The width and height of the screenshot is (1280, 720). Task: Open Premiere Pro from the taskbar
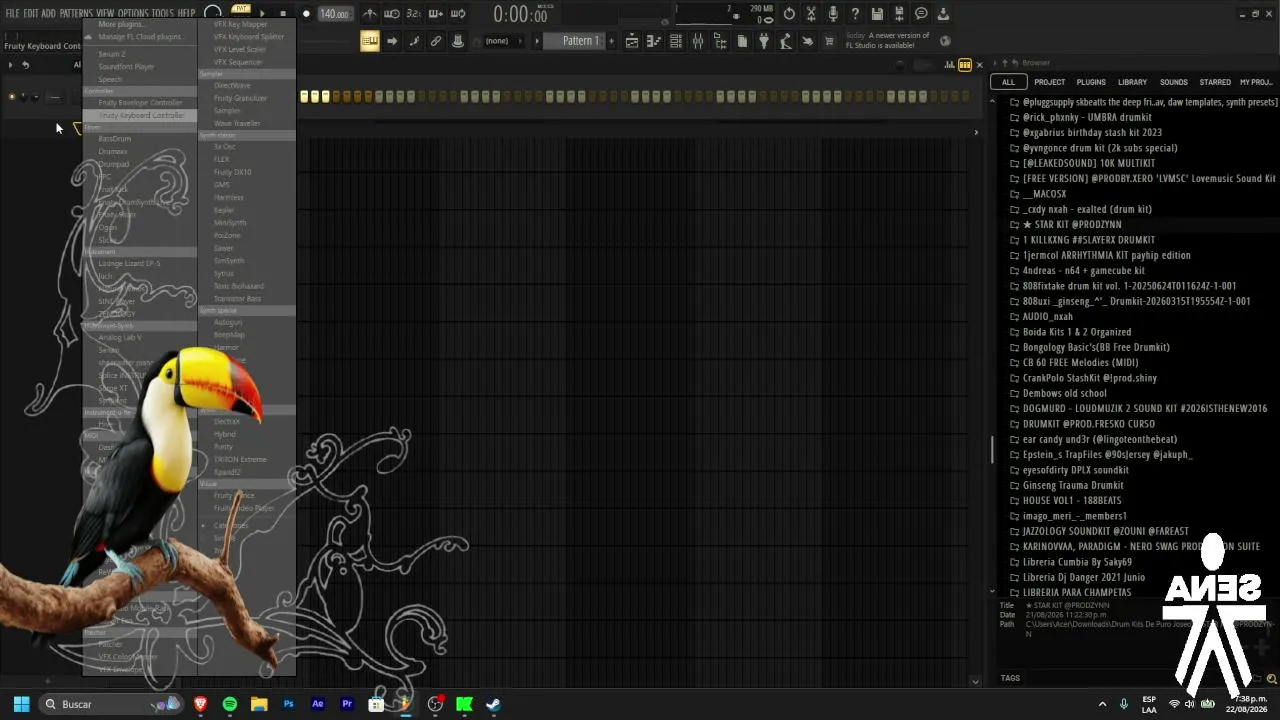click(x=347, y=704)
